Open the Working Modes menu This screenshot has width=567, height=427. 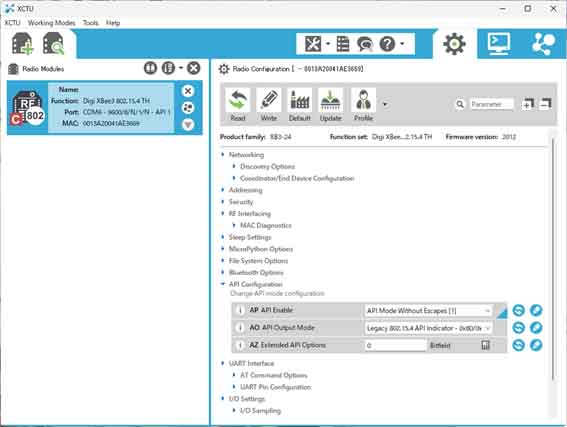click(51, 23)
